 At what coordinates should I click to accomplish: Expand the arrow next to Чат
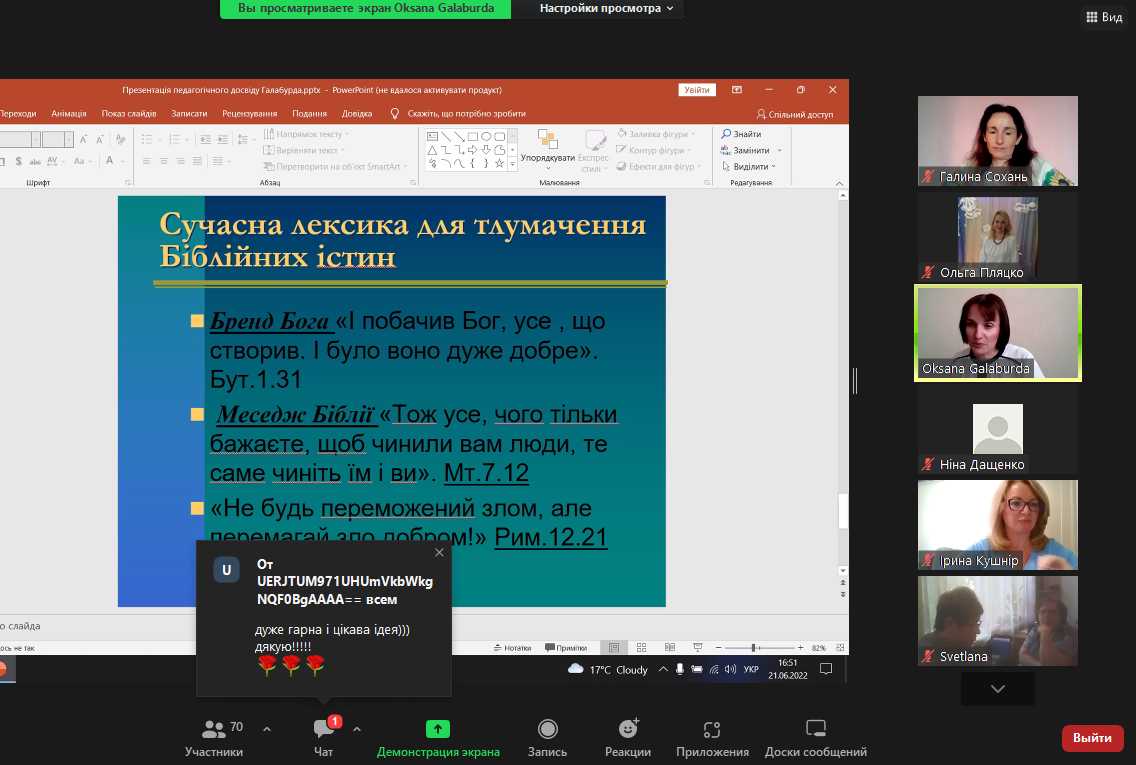coord(357,729)
